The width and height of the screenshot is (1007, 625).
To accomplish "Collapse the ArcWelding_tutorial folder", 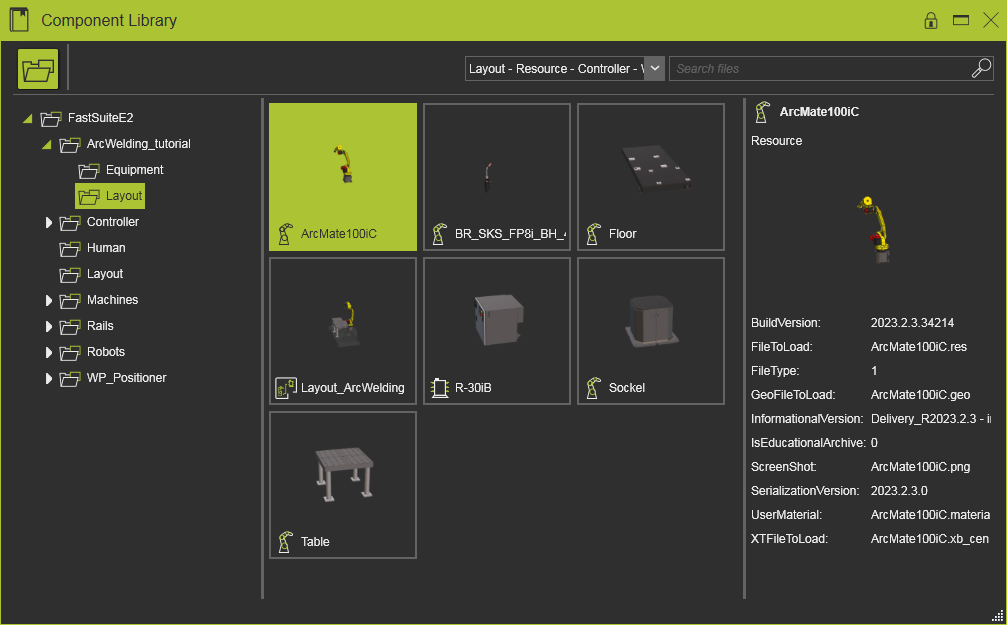I will pyautogui.click(x=46, y=145).
